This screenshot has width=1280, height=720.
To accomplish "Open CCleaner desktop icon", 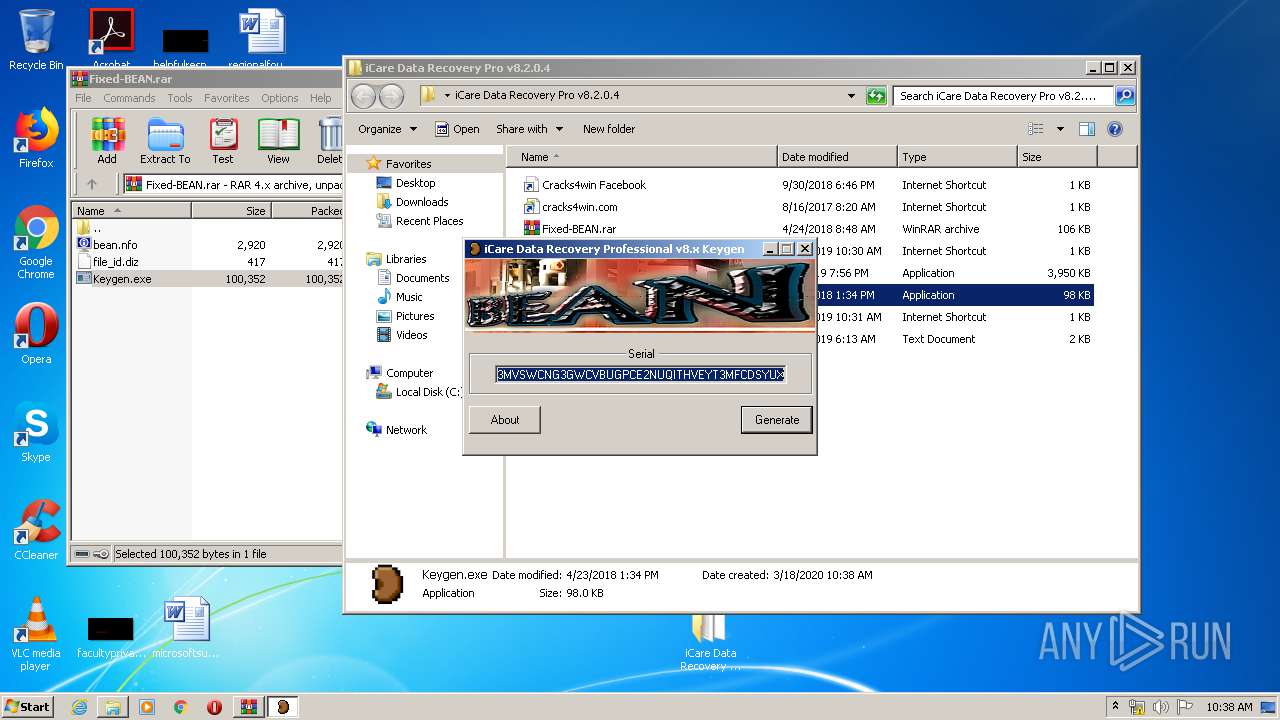I will pyautogui.click(x=36, y=529).
